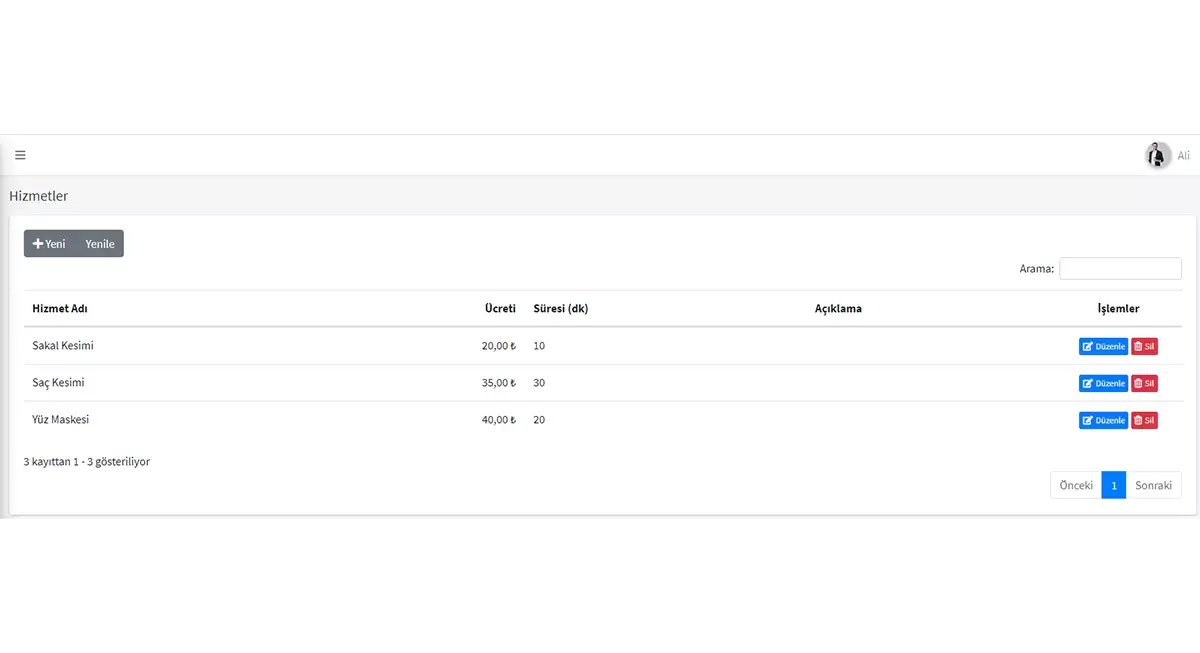
Task: Open the hamburger sidebar menu
Action: pos(20,155)
